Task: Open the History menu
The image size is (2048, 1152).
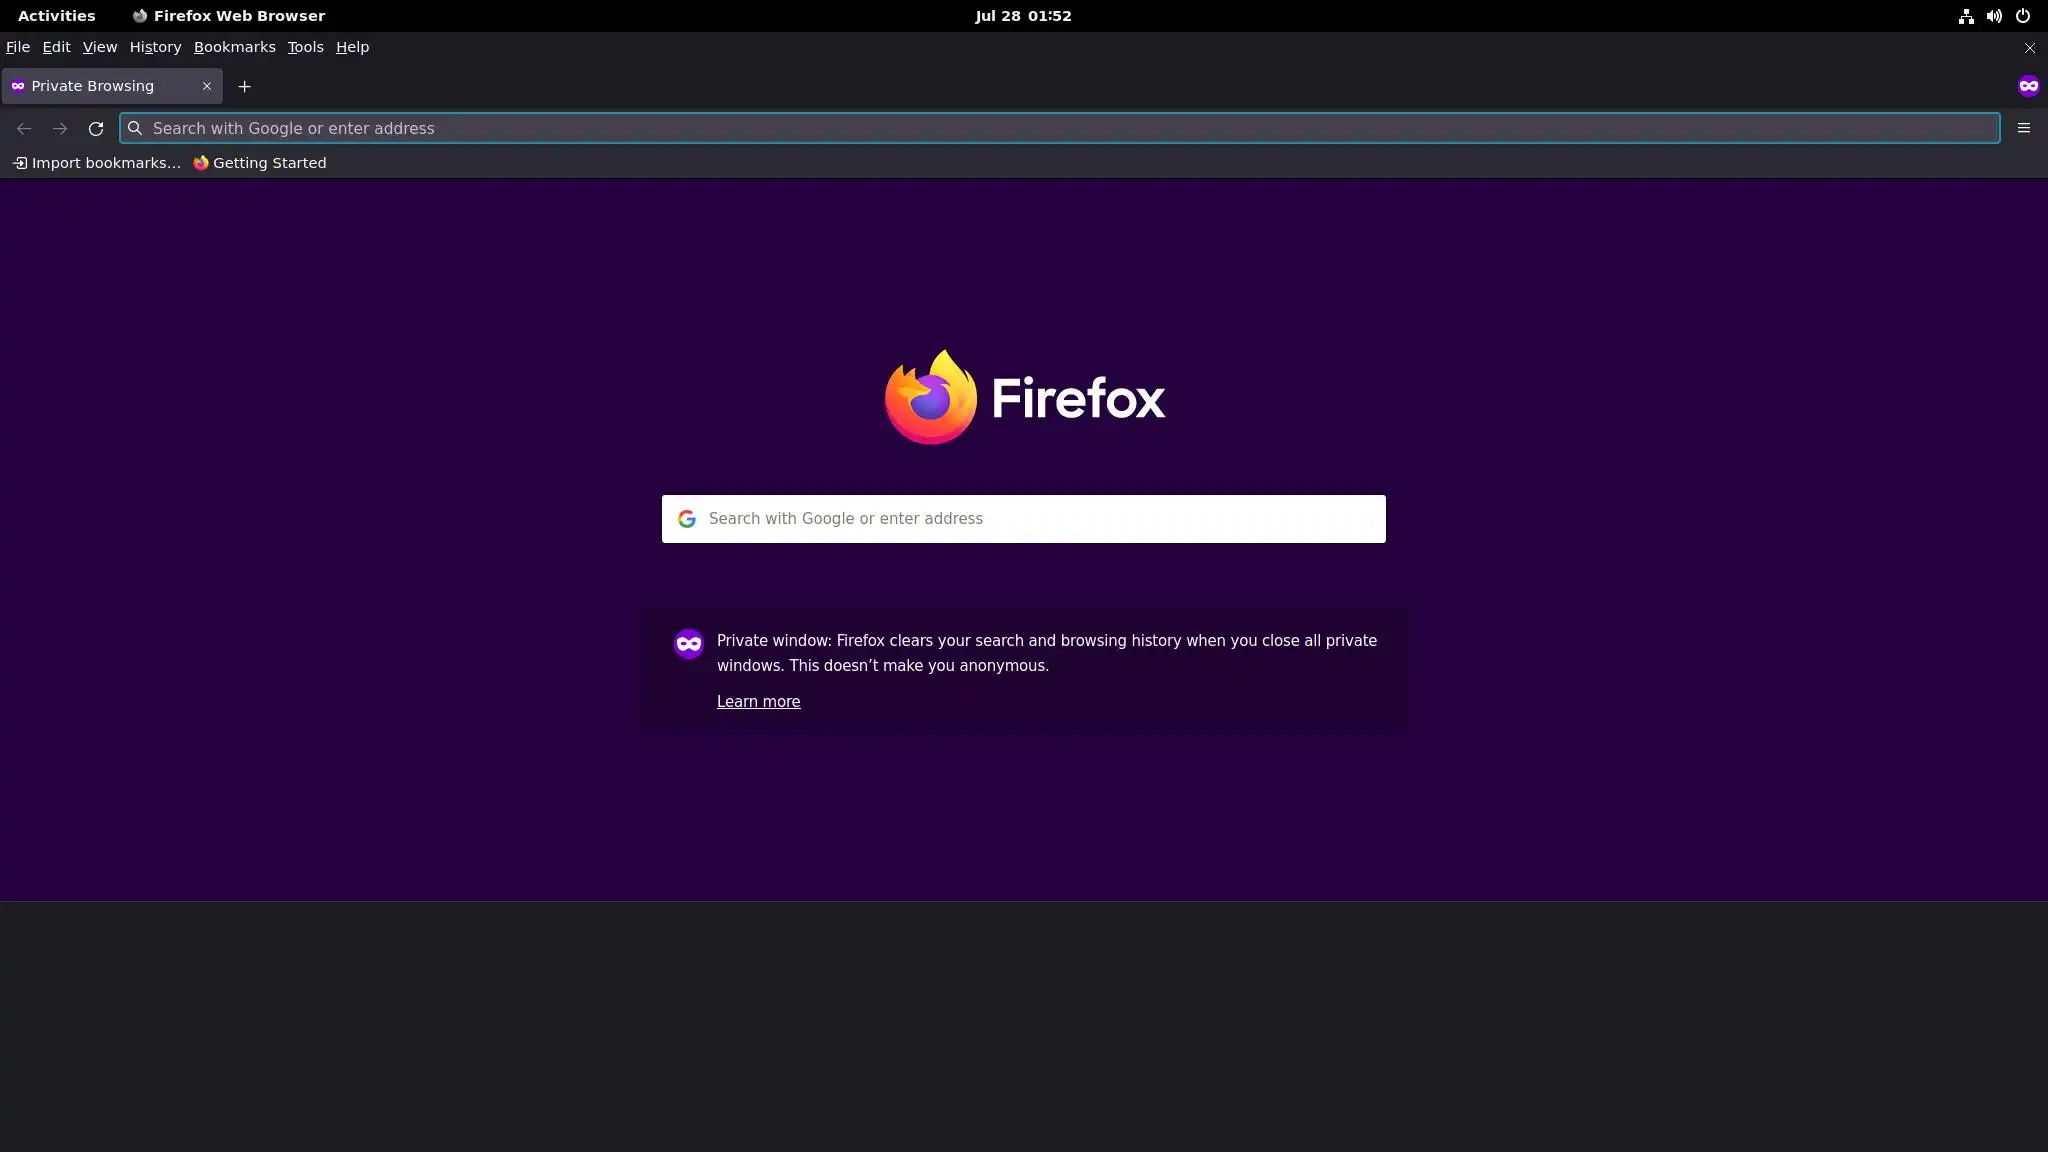Action: coord(155,47)
